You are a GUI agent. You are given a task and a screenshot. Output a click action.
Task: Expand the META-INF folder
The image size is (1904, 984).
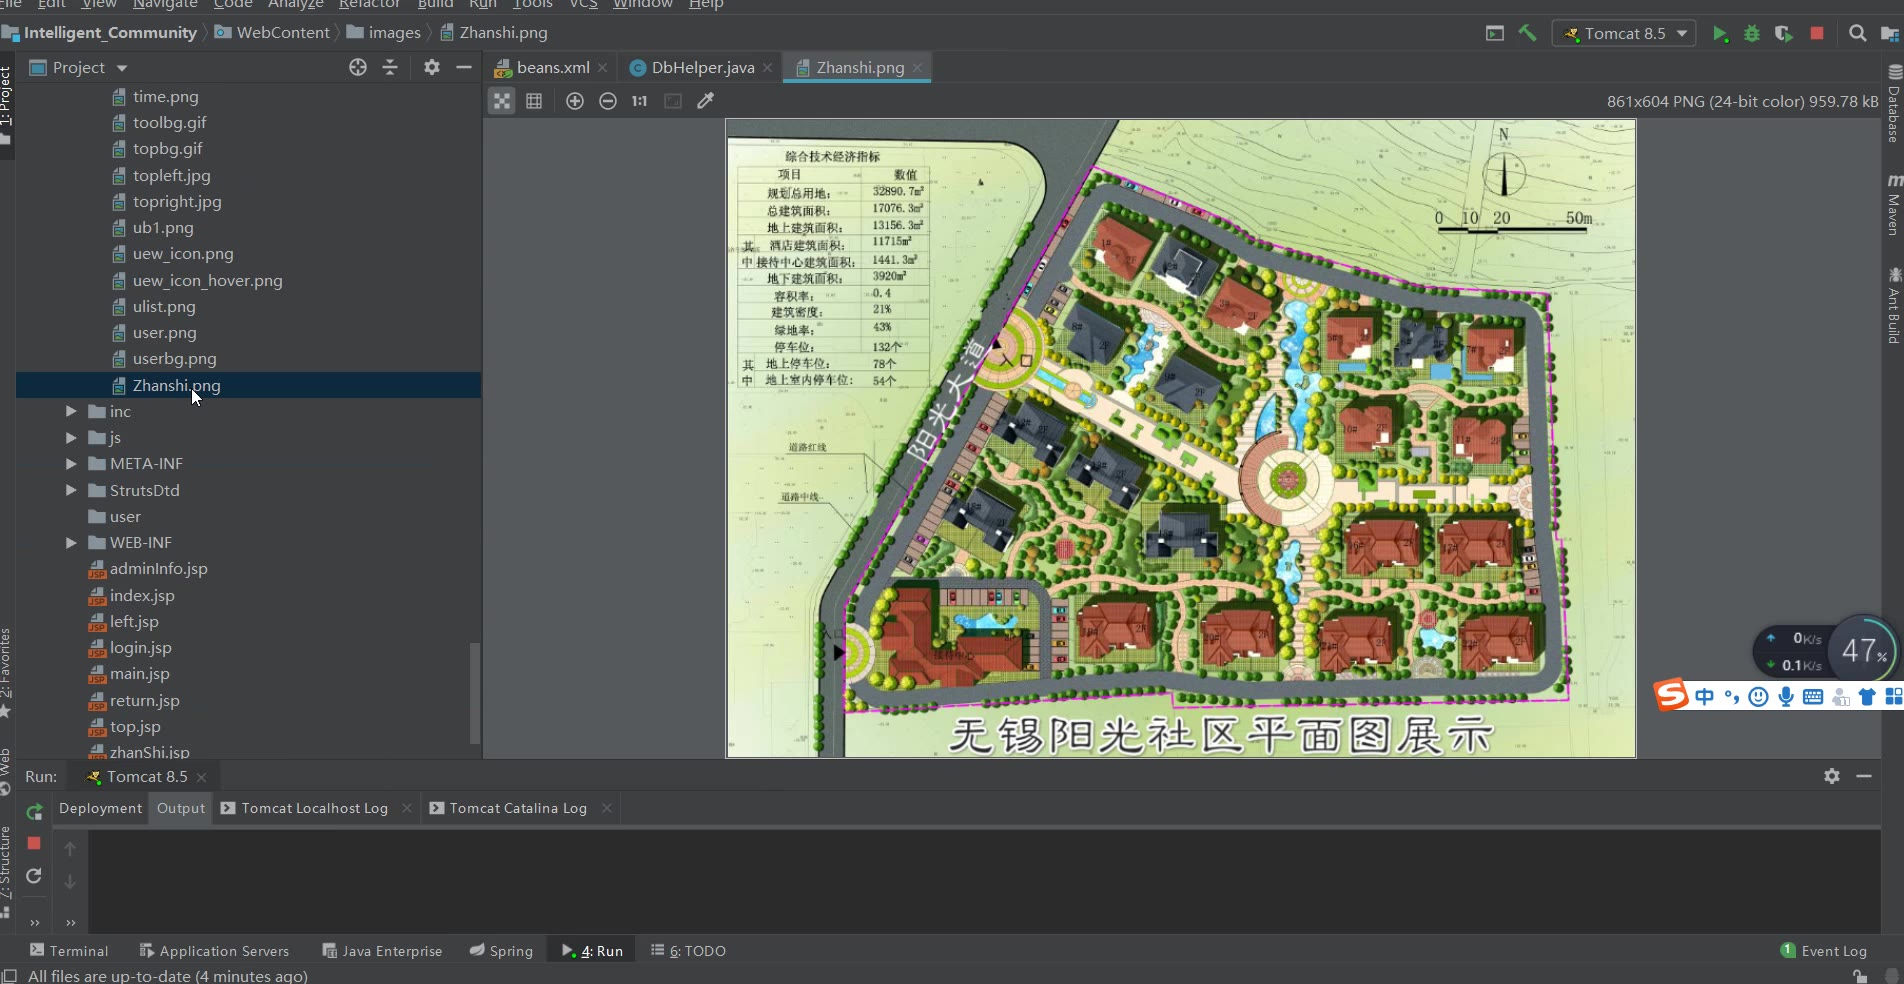click(71, 463)
